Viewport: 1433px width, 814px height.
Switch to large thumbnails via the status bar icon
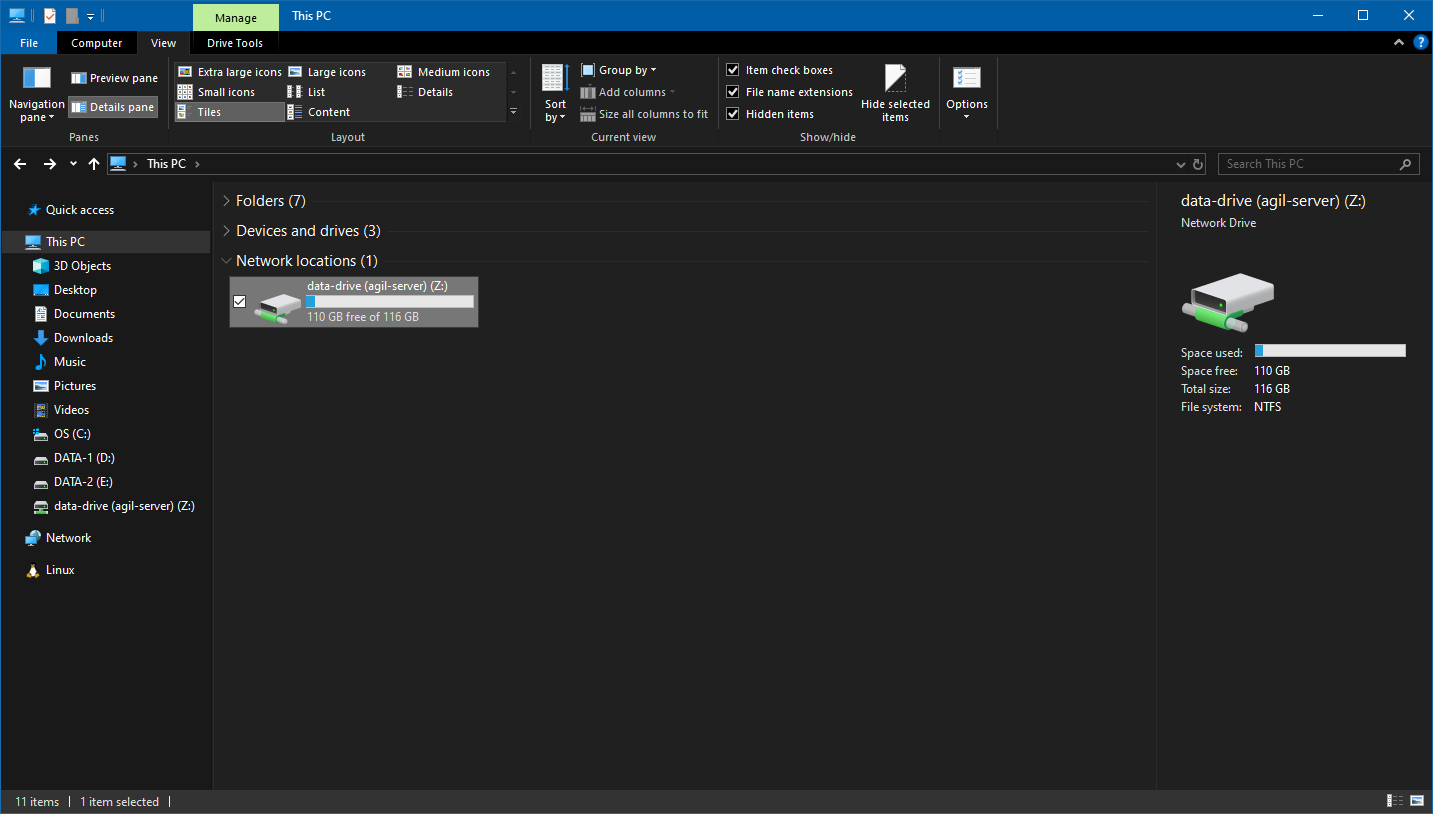1417,801
